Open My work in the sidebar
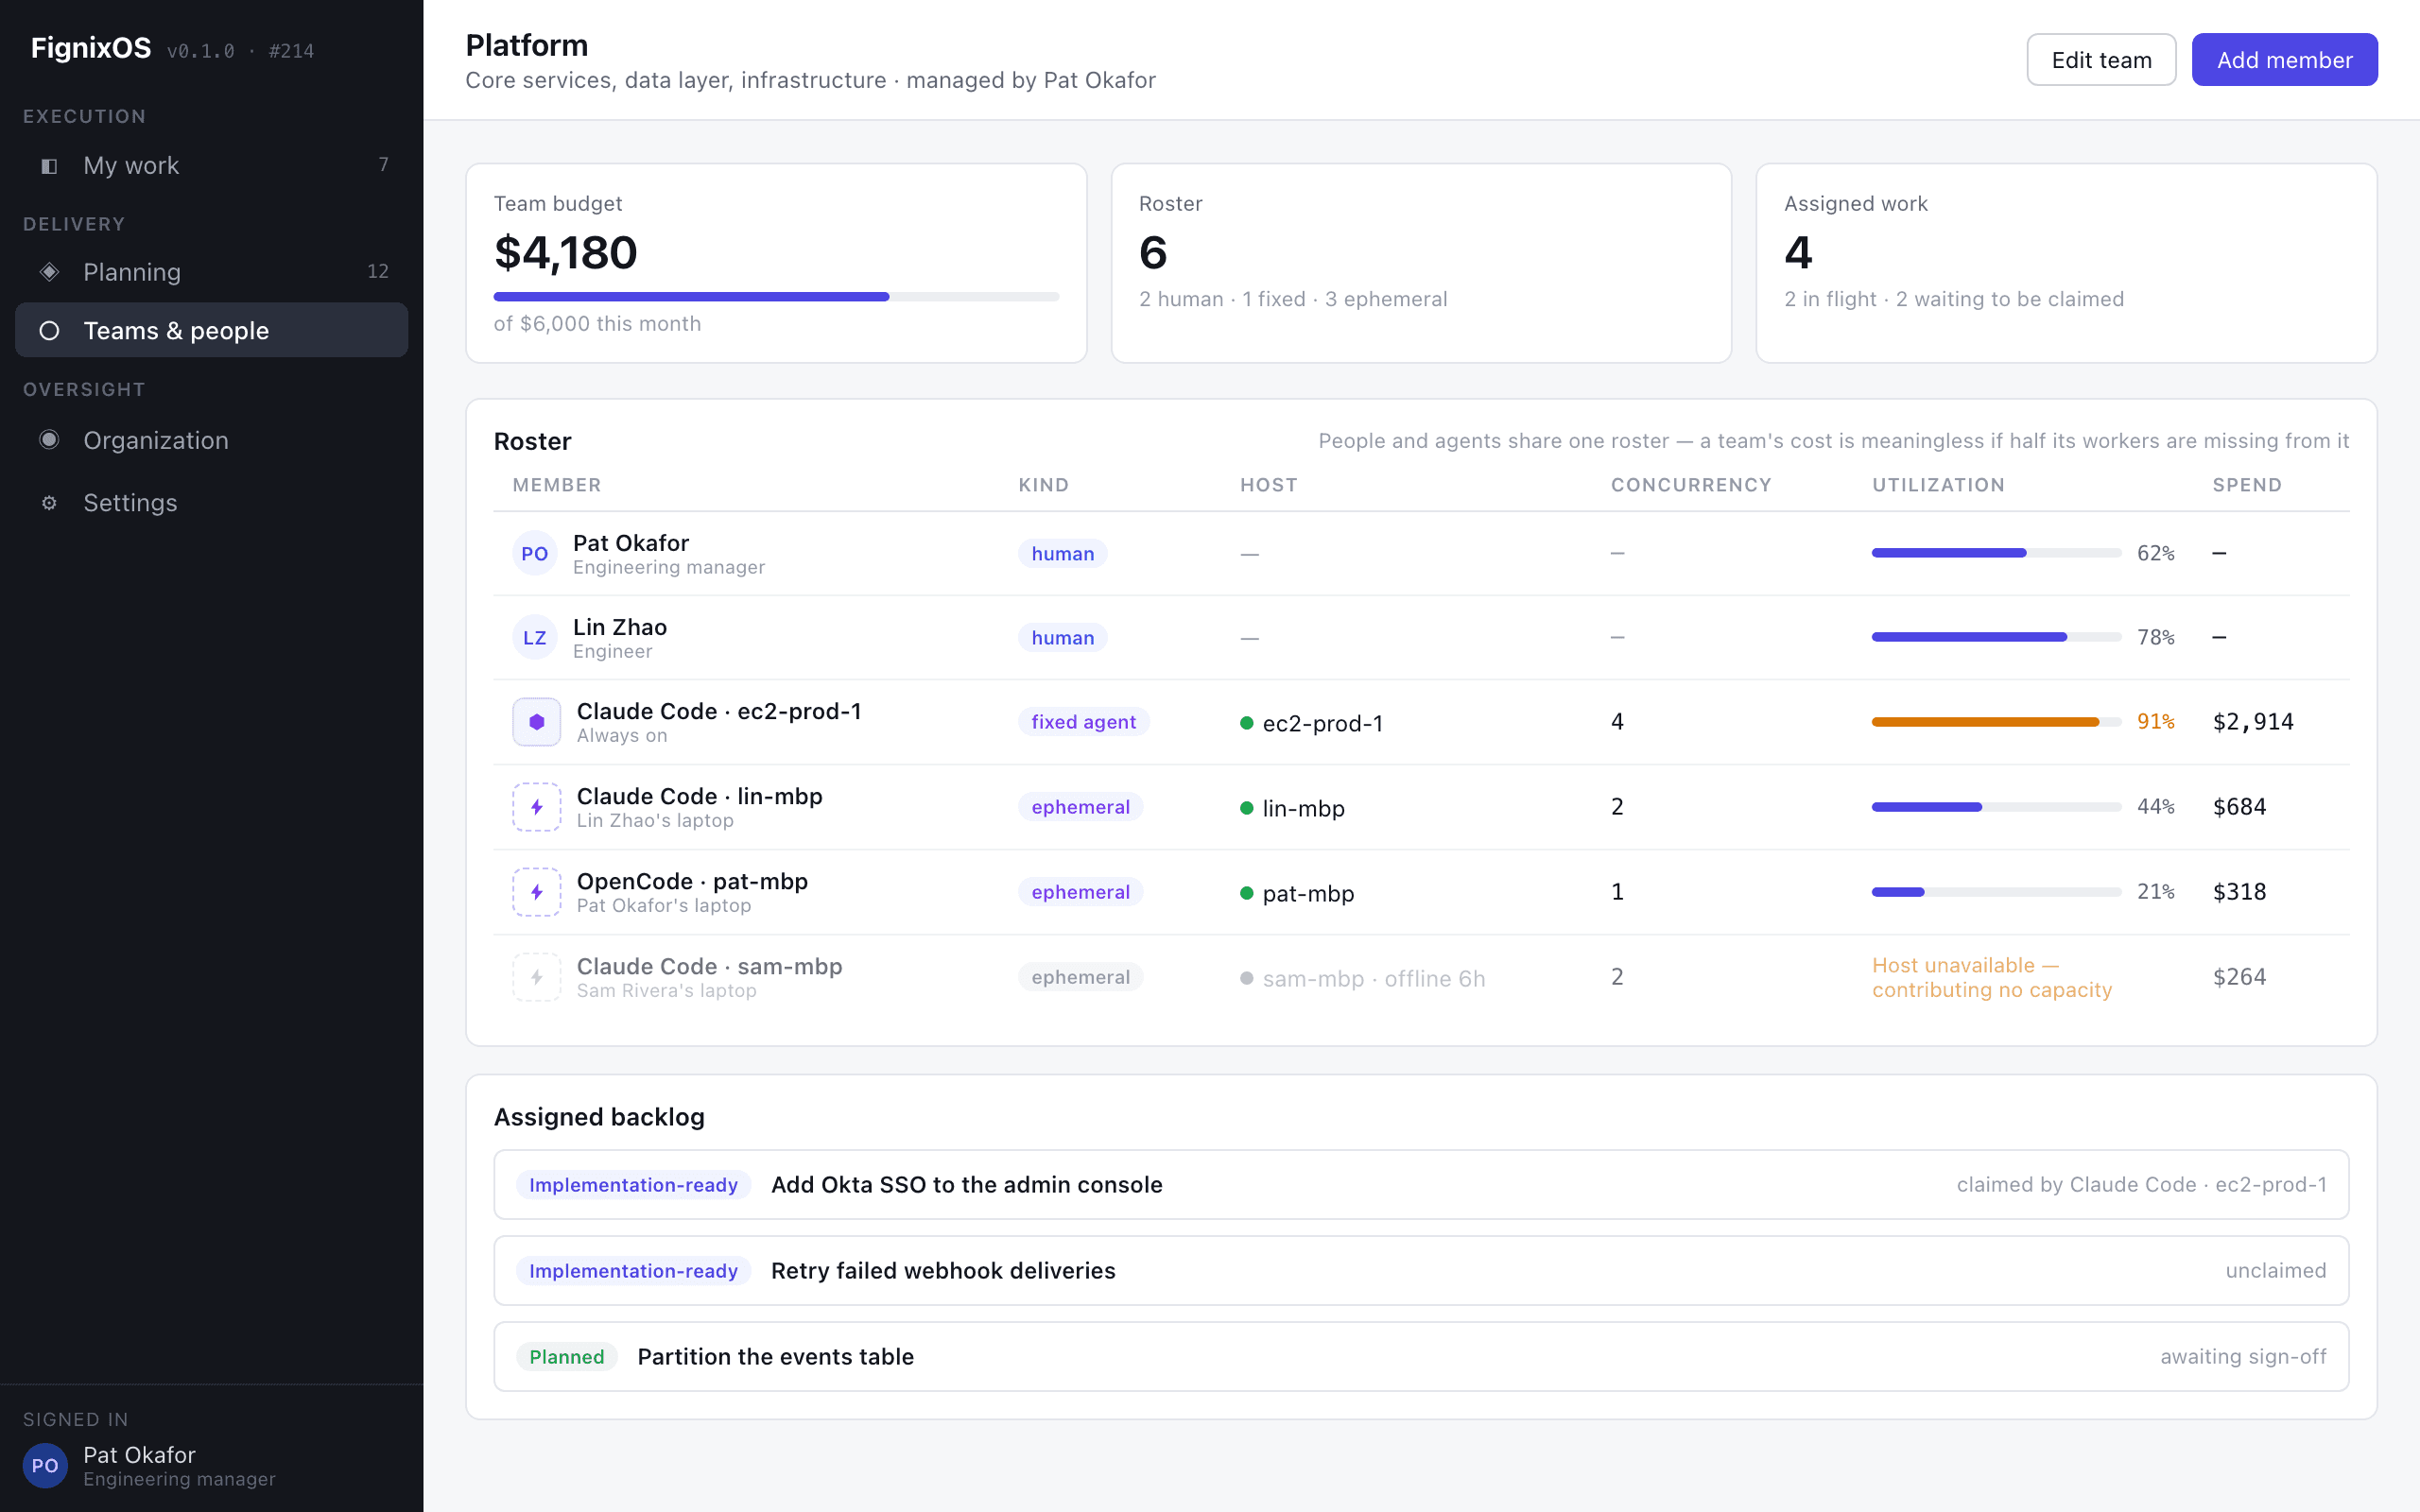 212,166
